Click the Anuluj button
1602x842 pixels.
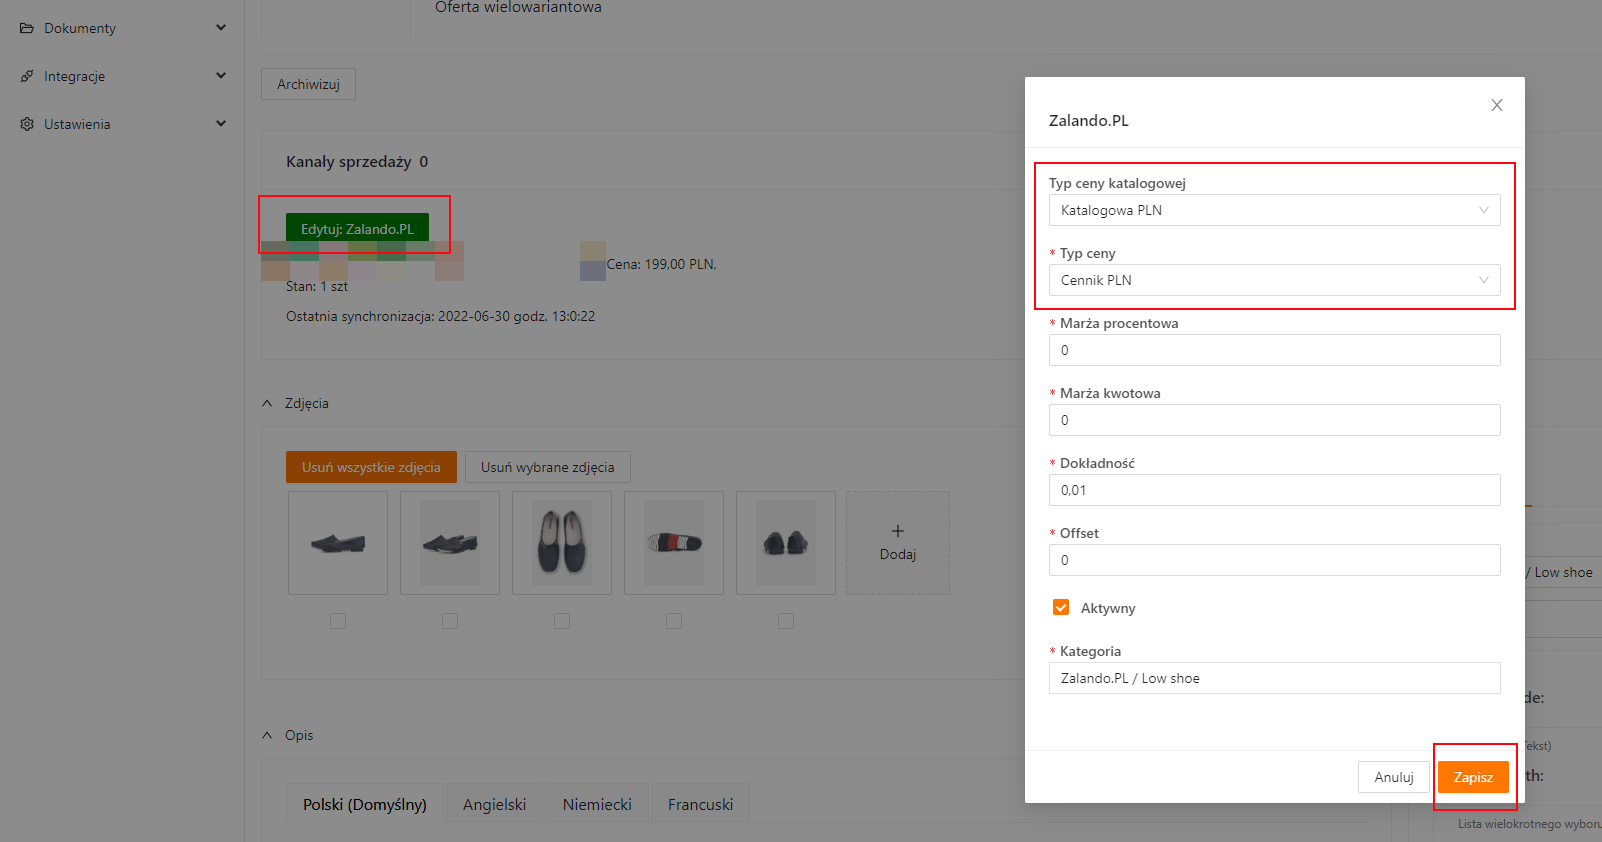tap(1393, 777)
